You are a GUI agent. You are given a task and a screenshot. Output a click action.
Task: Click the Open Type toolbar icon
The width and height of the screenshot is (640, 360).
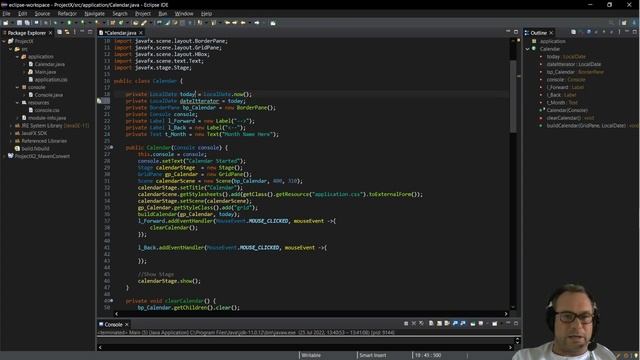coord(136,23)
